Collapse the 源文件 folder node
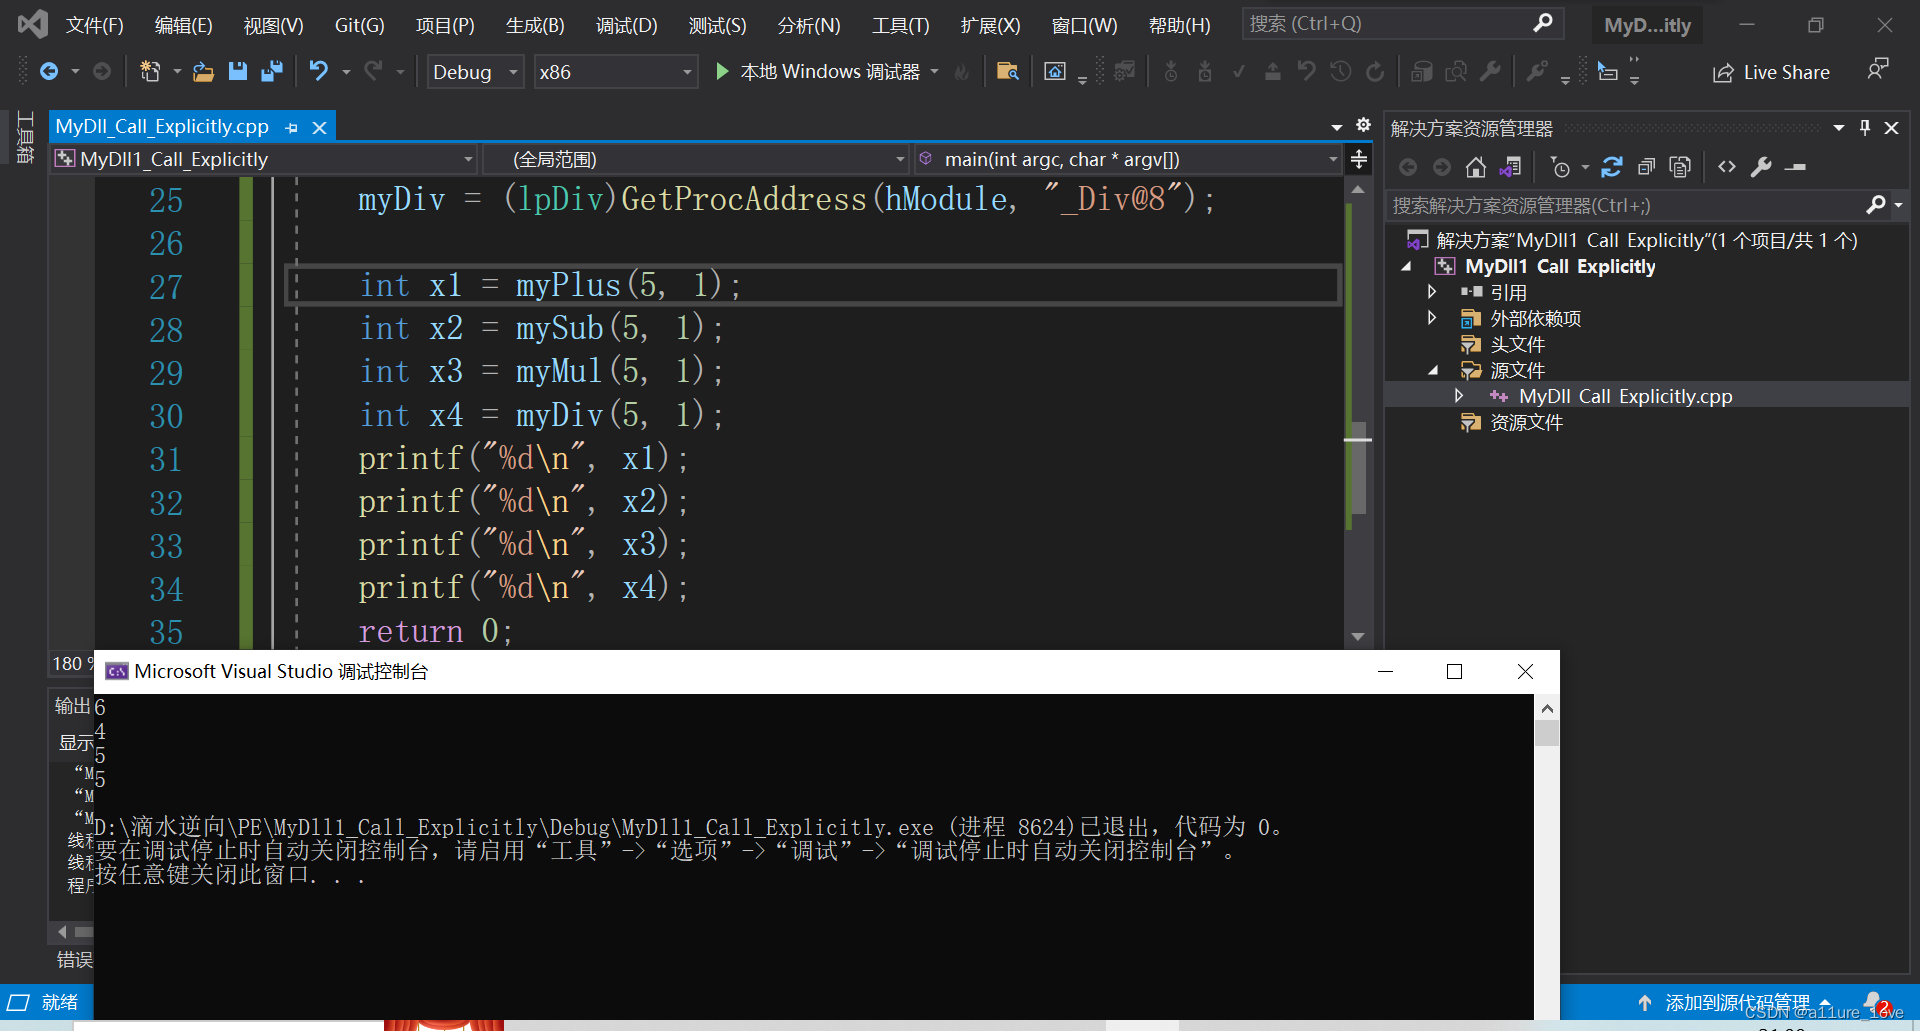Screen dimensions: 1920x1031 pos(1433,370)
